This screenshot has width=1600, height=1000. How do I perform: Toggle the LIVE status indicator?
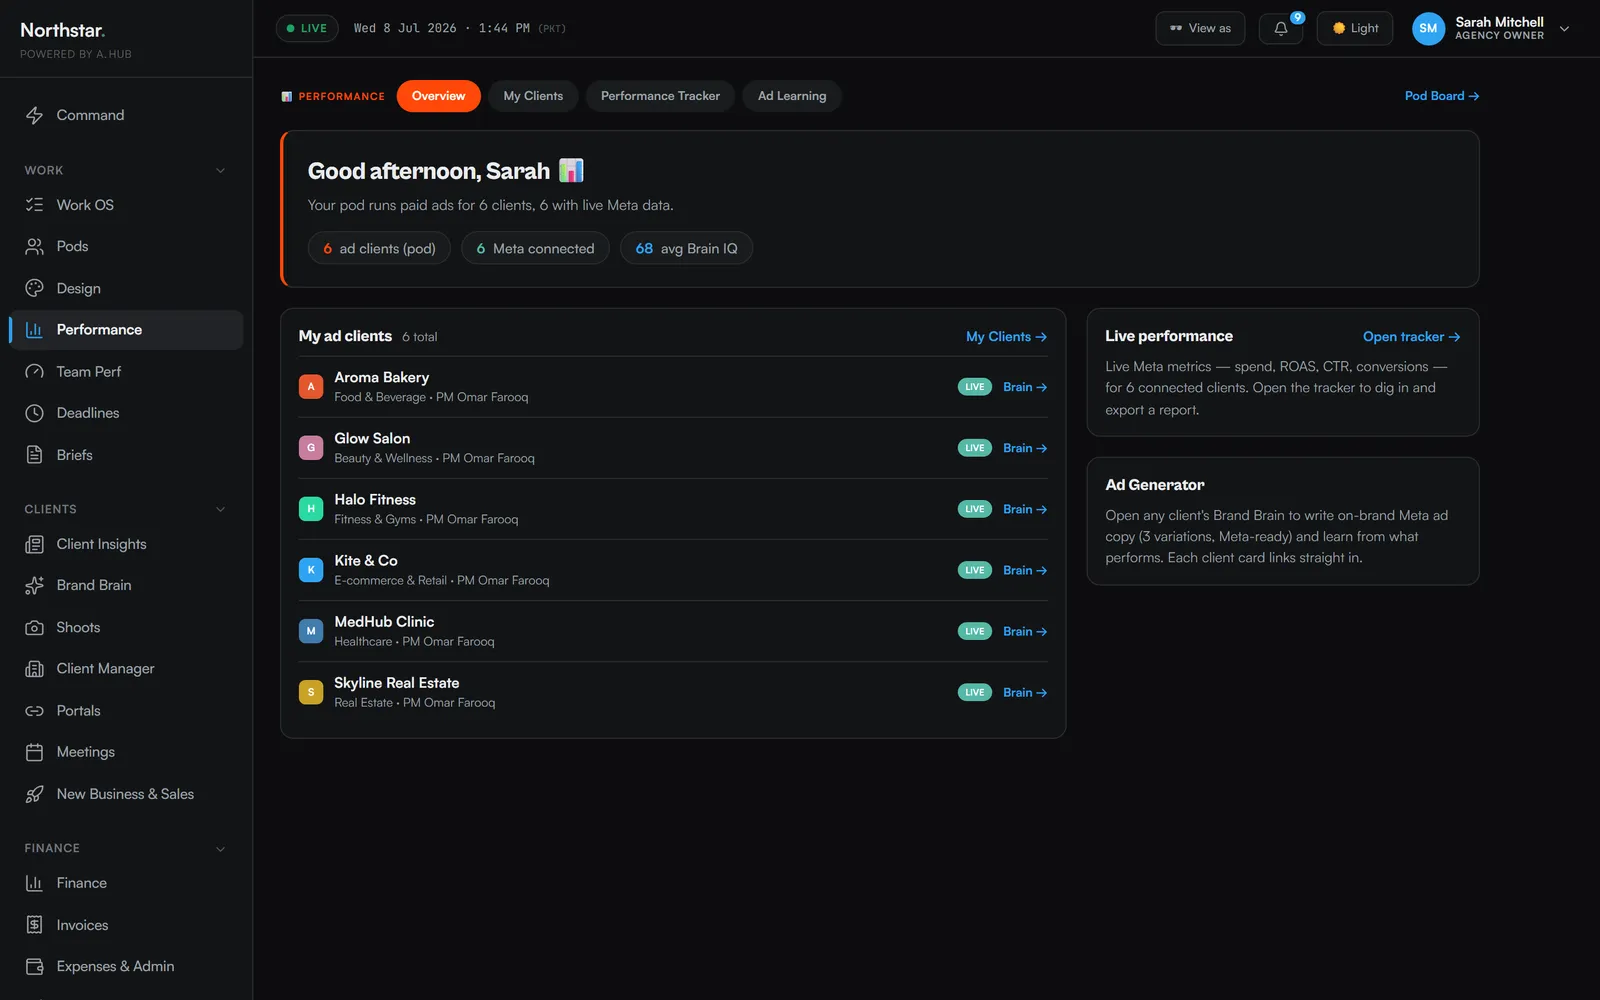pos(307,28)
